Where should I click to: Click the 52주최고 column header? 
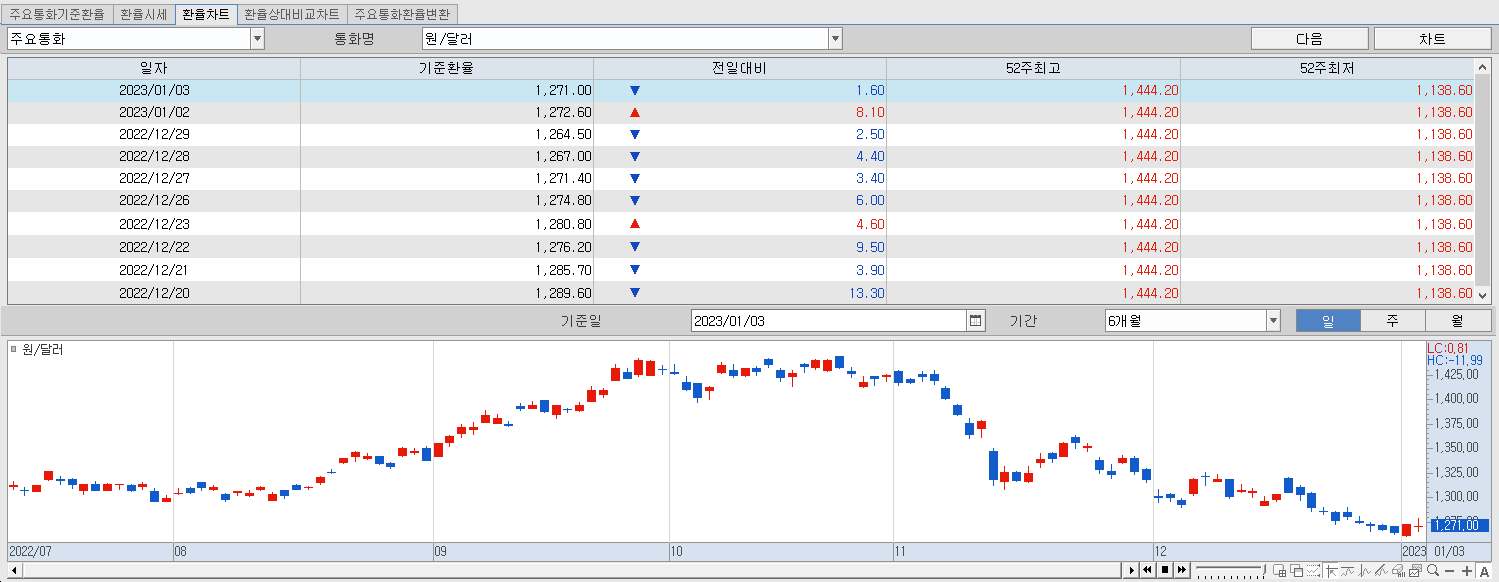[x=1033, y=68]
